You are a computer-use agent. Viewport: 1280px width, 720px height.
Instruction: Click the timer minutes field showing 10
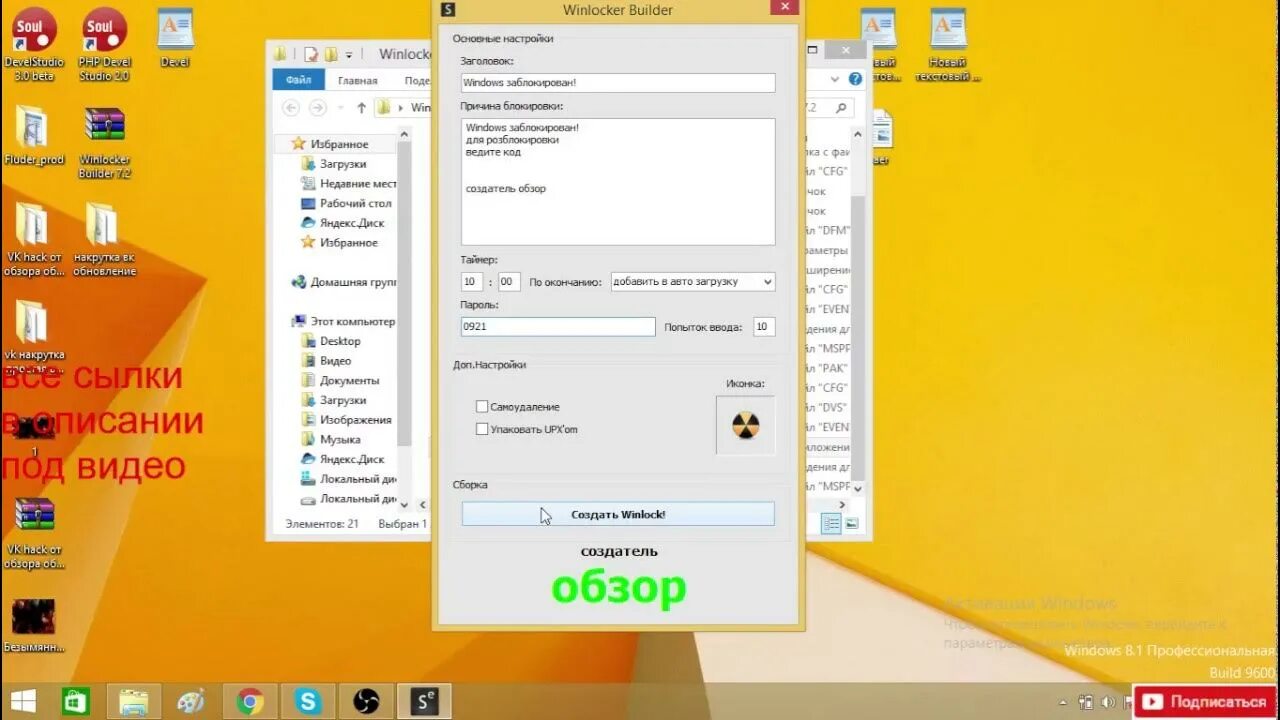[x=472, y=282]
